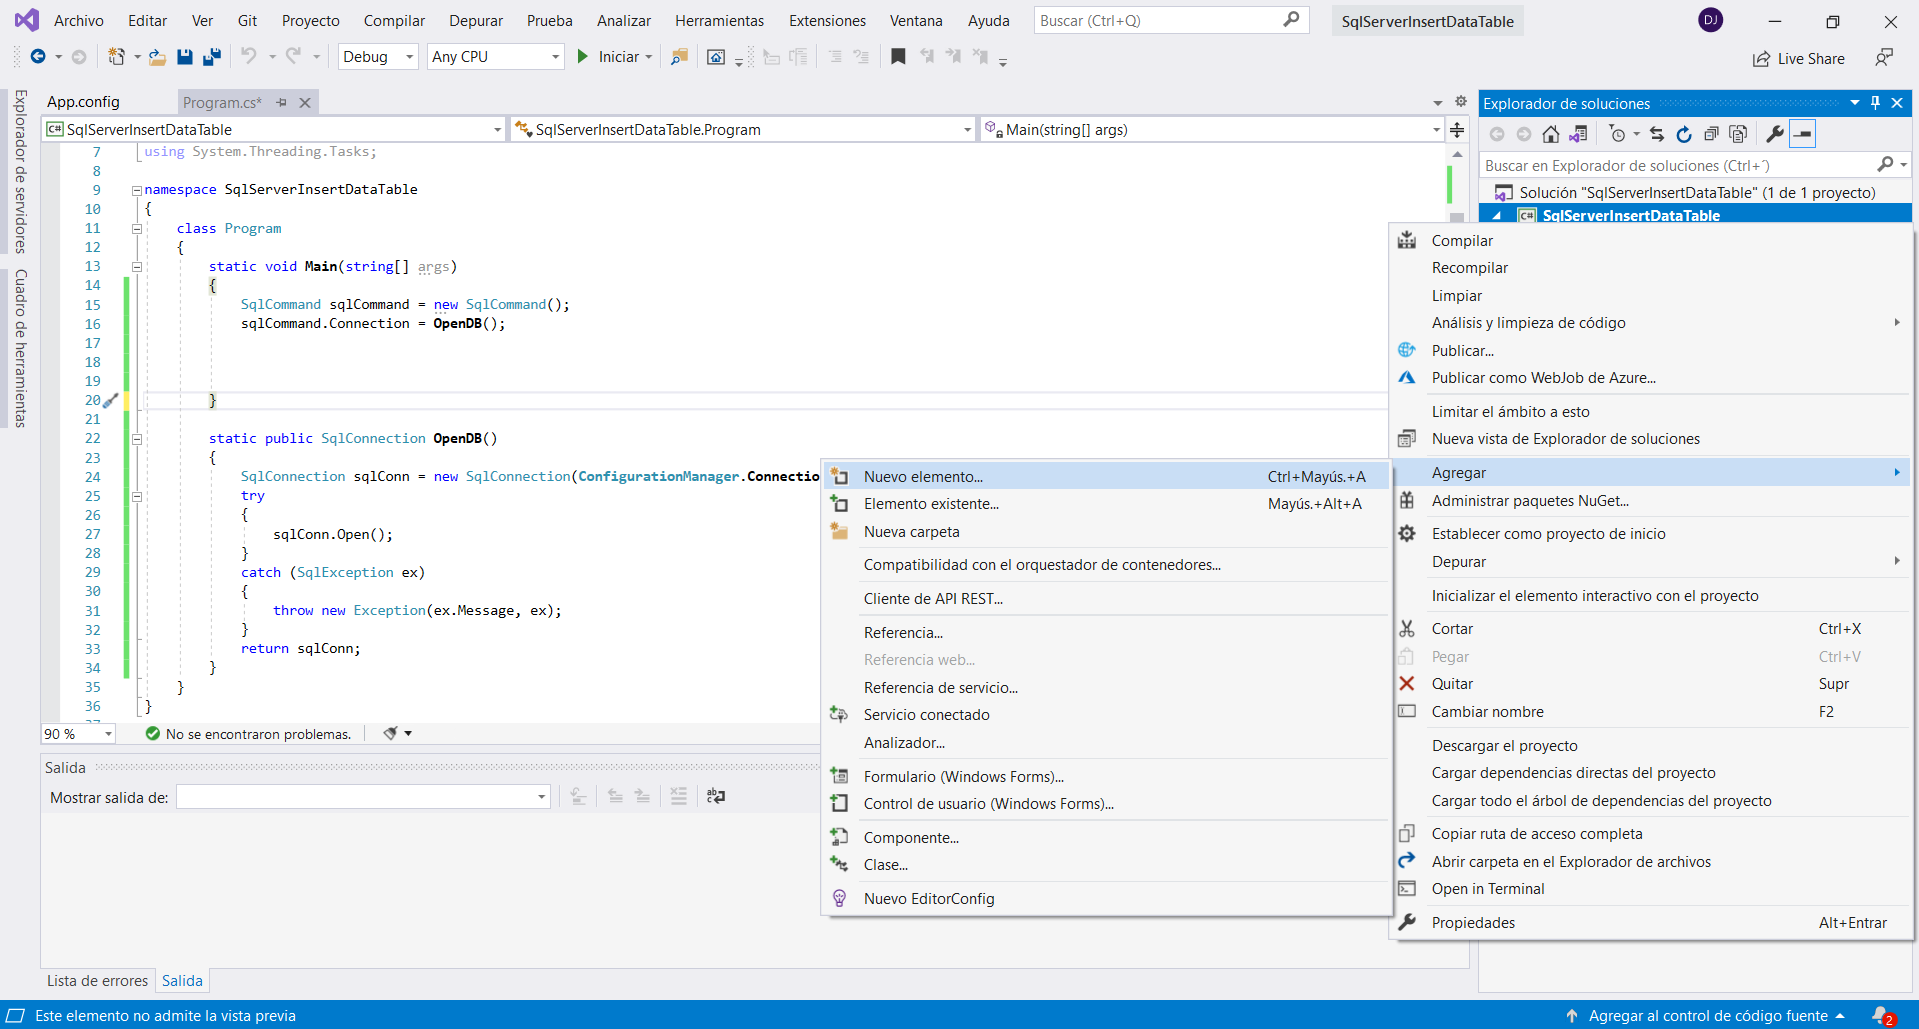
Task: Toggle word wrap in the Salida panel
Action: coord(716,796)
